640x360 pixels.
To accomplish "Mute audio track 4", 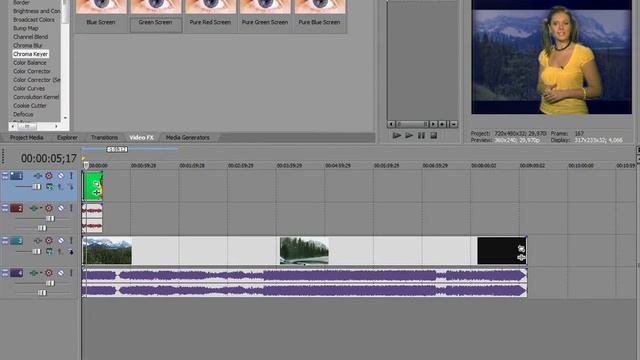I will pos(60,273).
